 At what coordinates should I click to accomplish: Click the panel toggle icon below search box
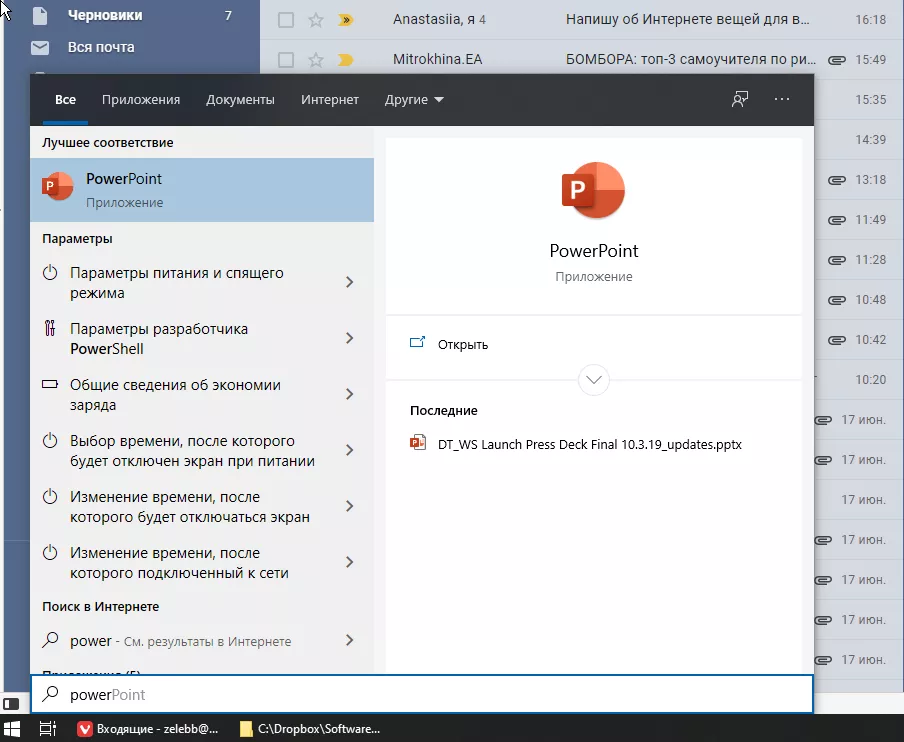(11, 704)
